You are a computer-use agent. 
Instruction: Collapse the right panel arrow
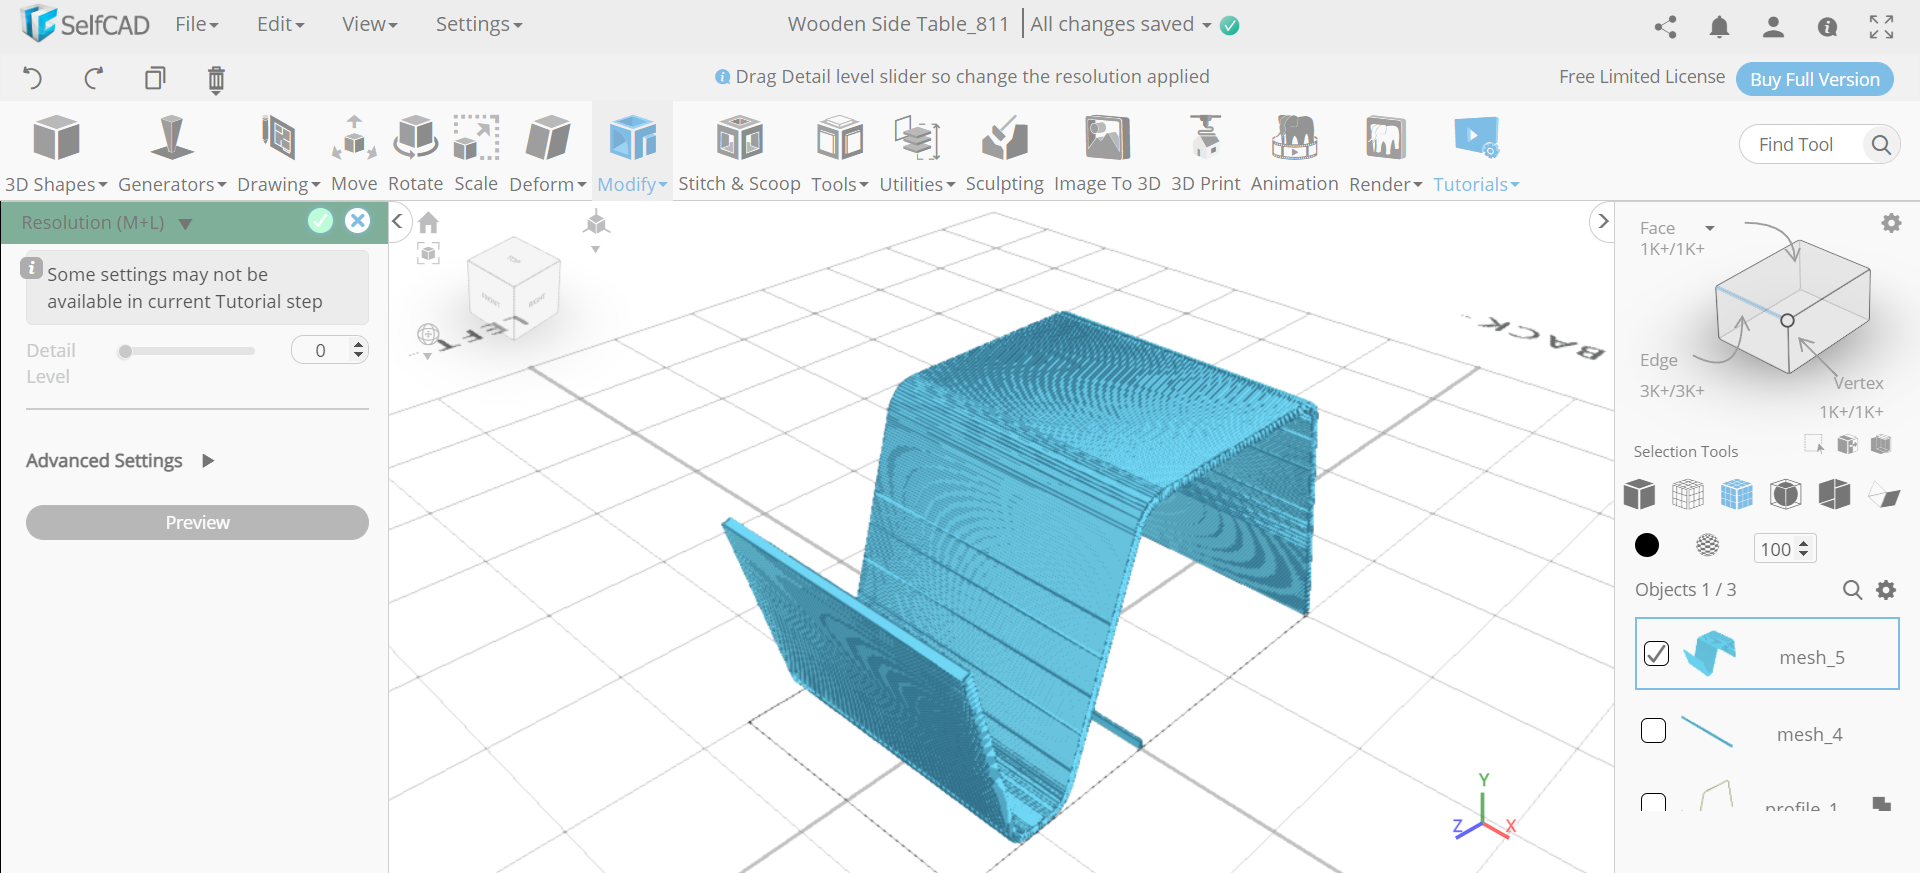pyautogui.click(x=1603, y=221)
